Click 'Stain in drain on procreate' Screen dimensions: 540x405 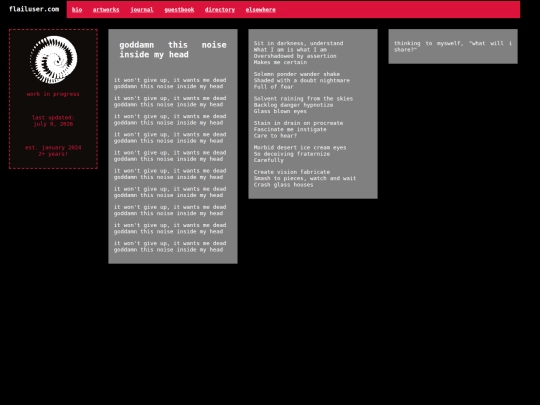tap(298, 123)
